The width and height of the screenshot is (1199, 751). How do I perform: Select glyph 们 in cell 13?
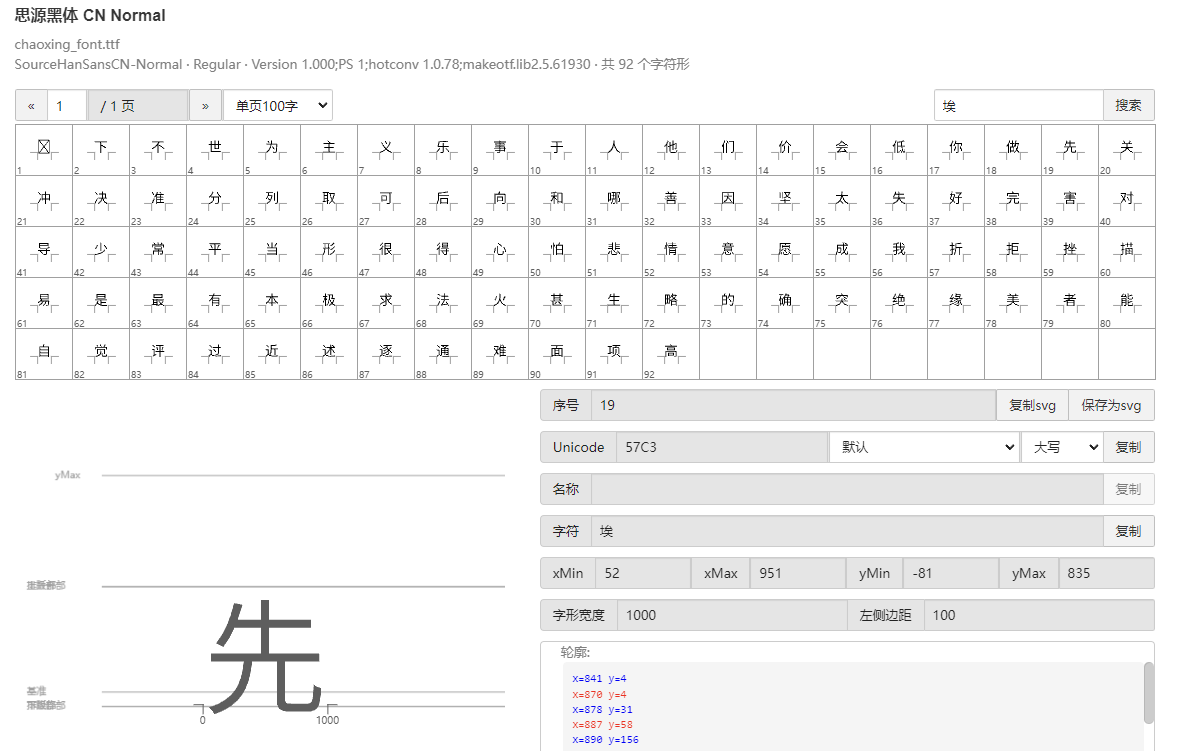[x=728, y=151]
